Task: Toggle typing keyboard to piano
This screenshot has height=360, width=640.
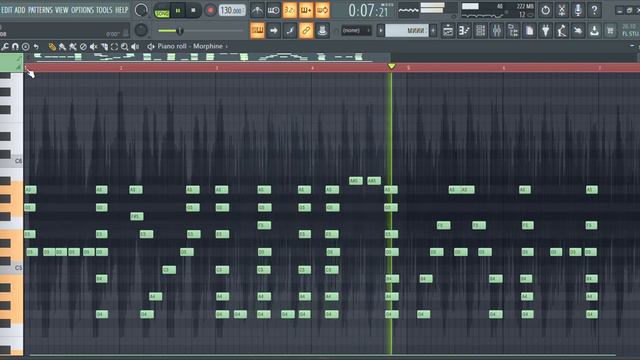Action: [257, 30]
